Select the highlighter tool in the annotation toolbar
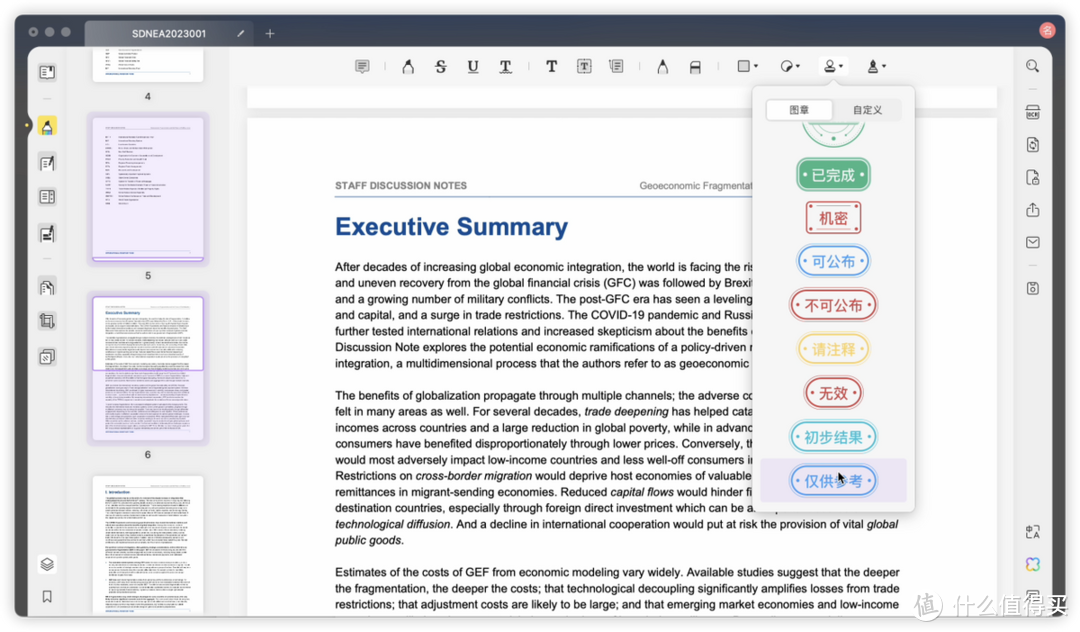Image resolution: width=1080 pixels, height=632 pixels. pyautogui.click(x=408, y=67)
